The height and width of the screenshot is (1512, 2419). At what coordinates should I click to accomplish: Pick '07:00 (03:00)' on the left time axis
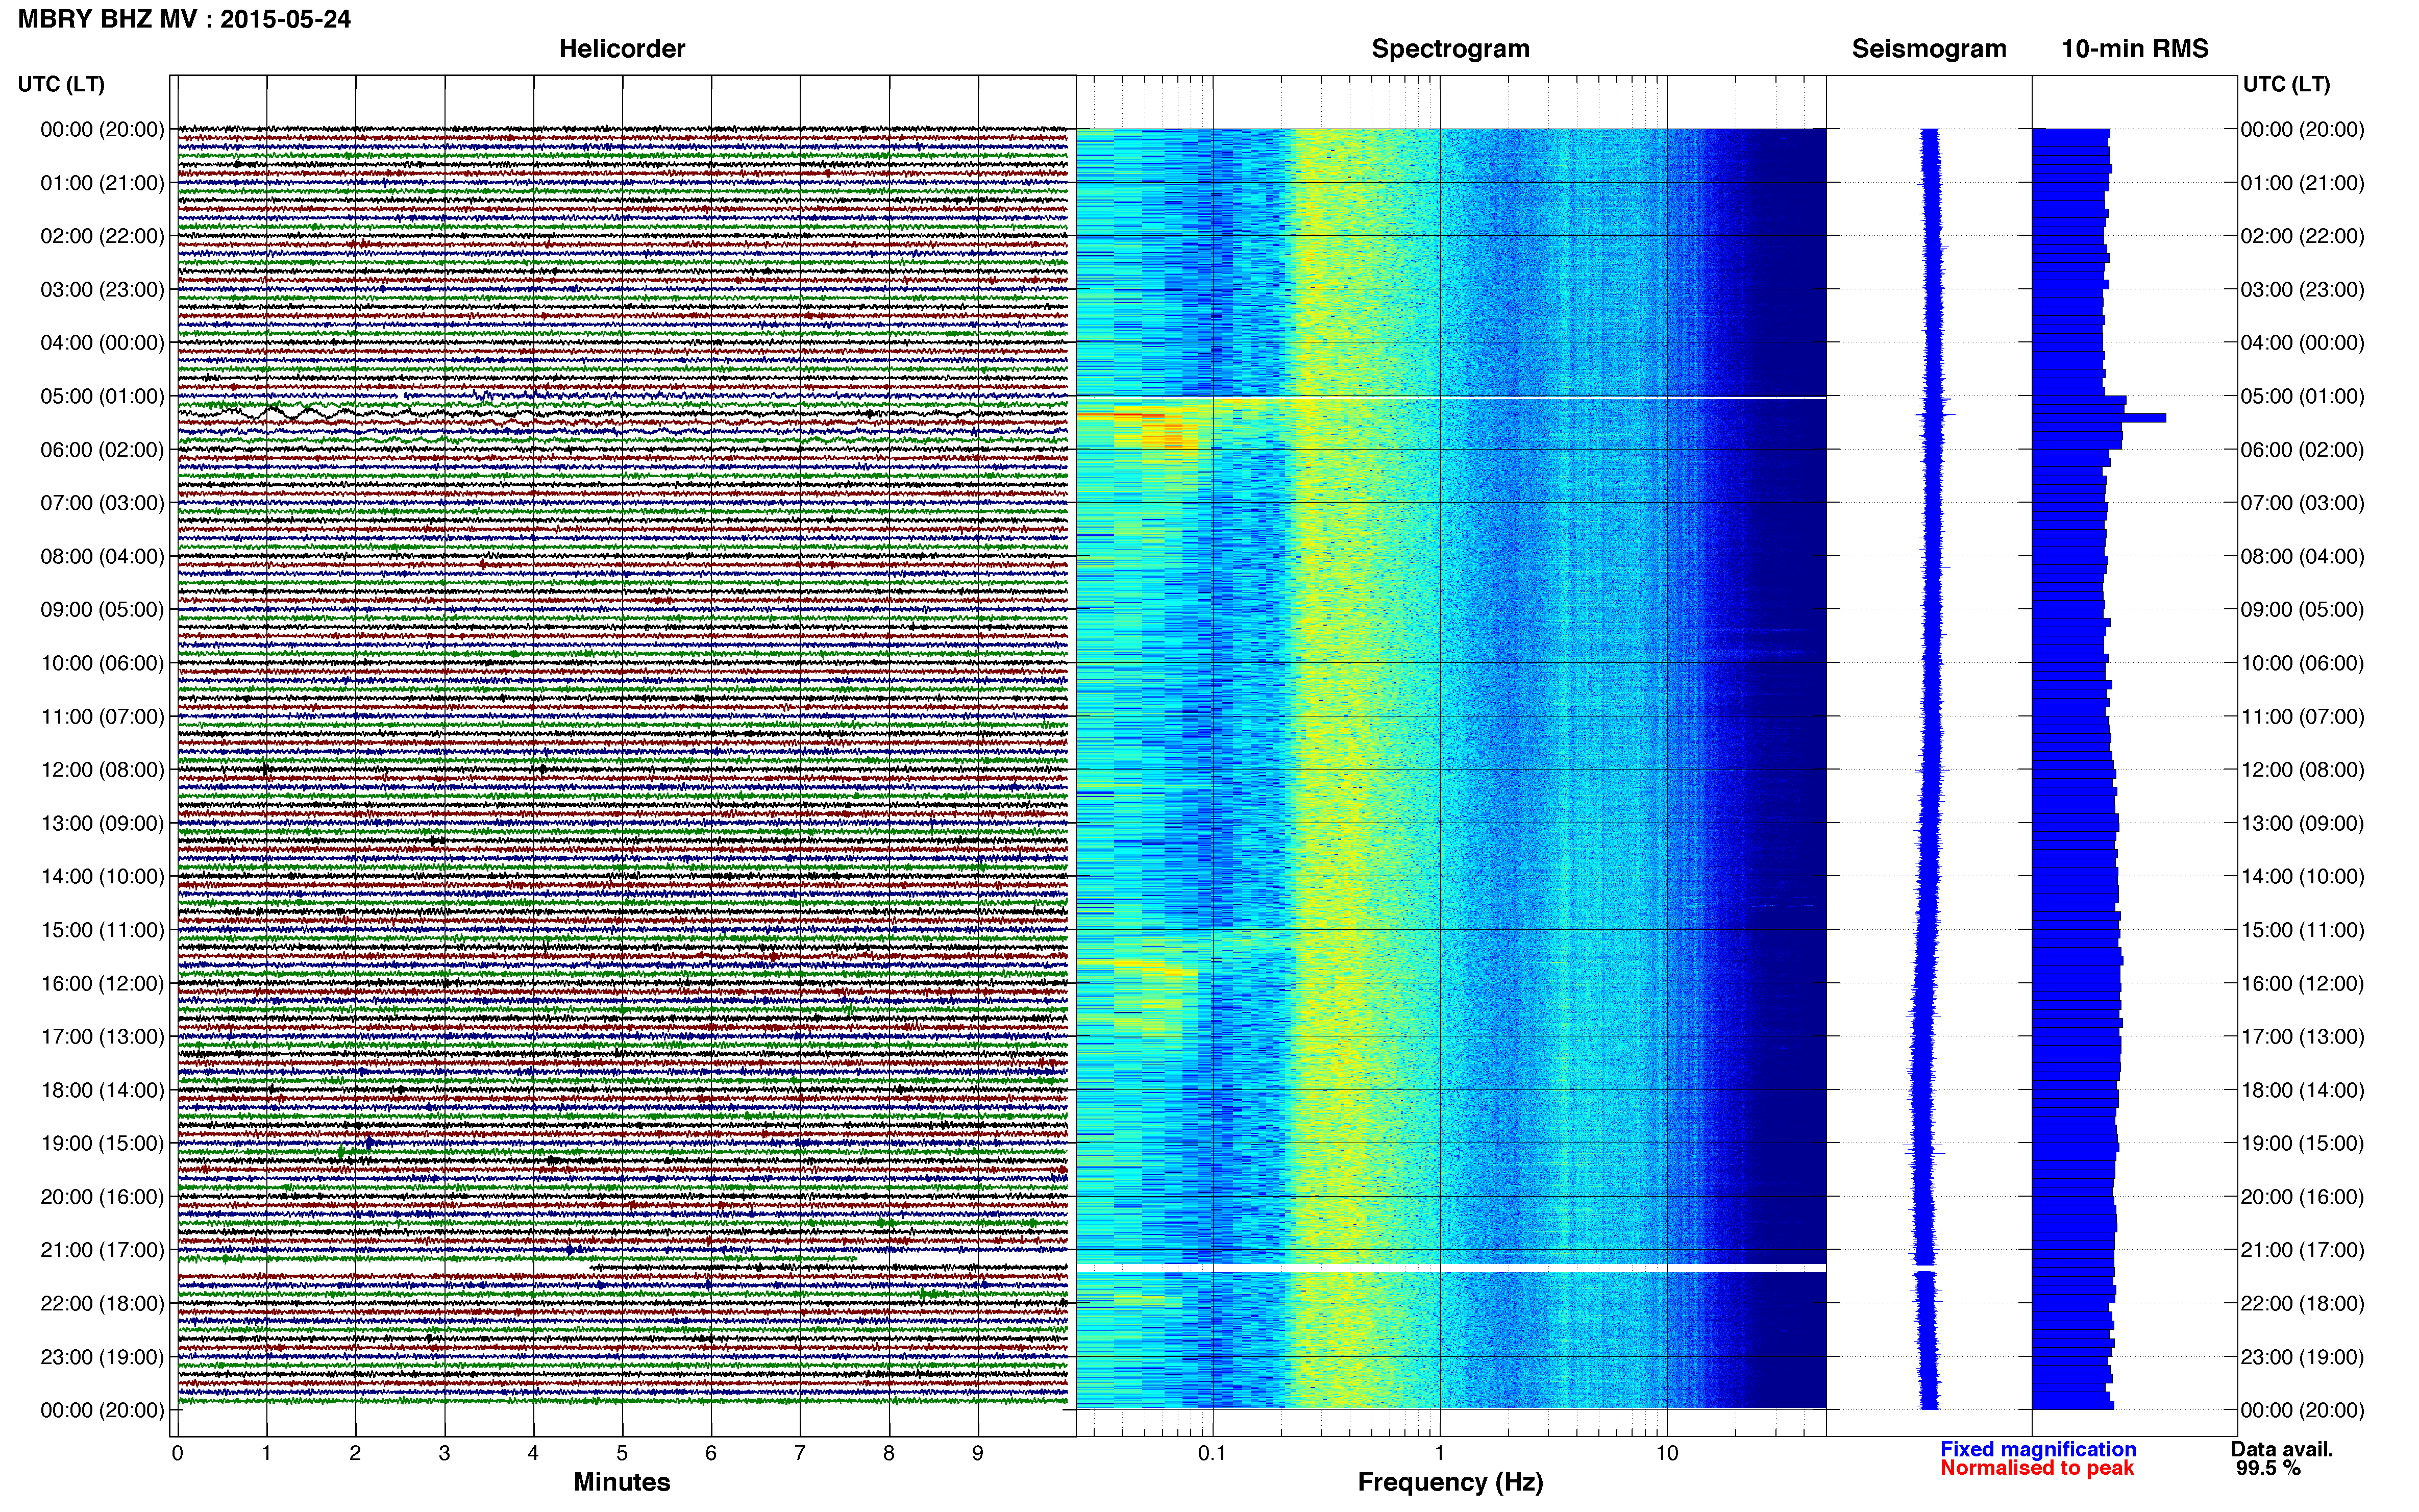point(102,503)
